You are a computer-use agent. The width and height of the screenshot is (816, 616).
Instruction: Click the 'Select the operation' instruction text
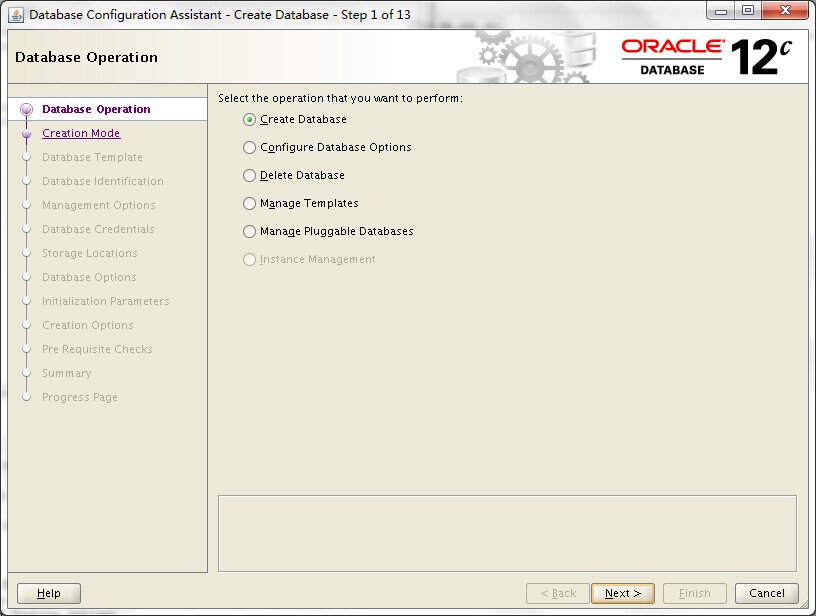[x=340, y=98]
